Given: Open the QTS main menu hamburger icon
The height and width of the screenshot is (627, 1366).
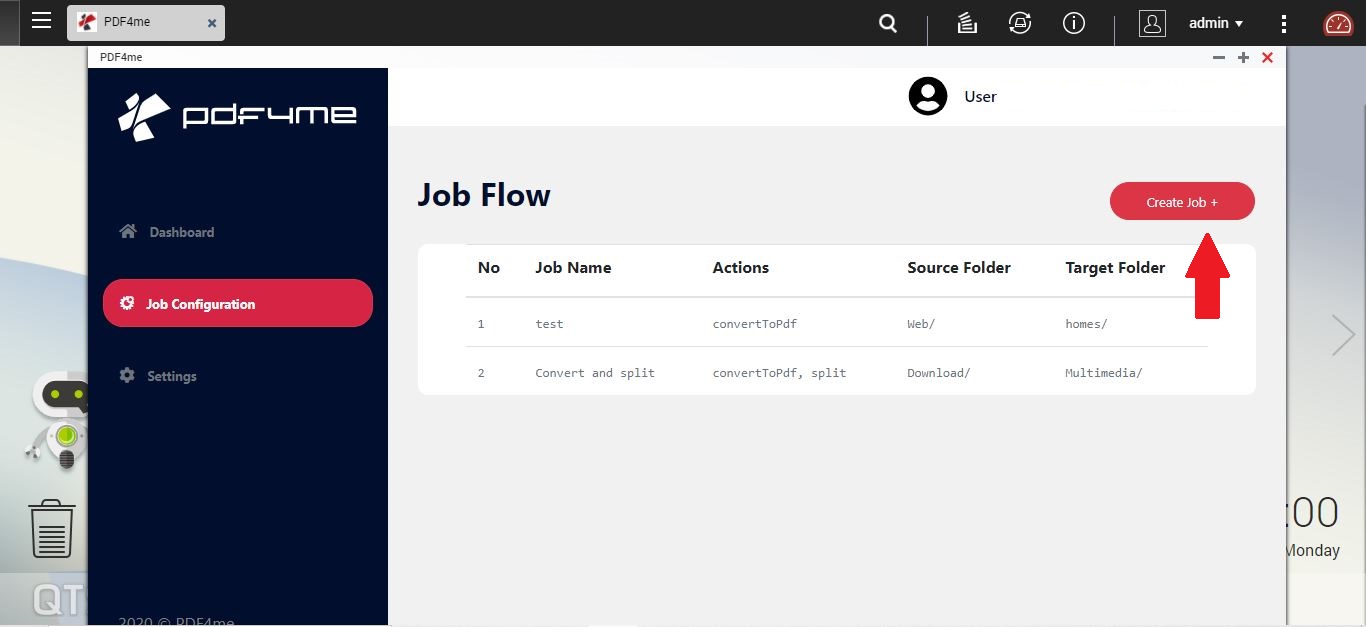Looking at the screenshot, I should [41, 20].
